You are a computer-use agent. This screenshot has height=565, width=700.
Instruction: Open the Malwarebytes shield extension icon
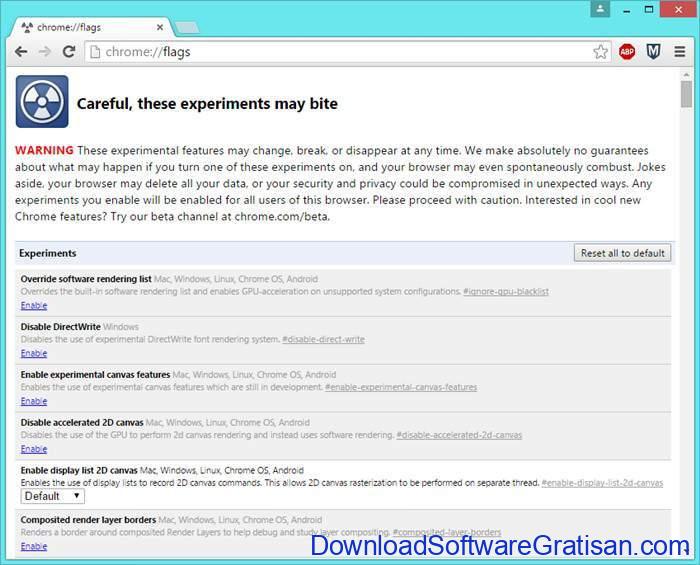[x=653, y=52]
